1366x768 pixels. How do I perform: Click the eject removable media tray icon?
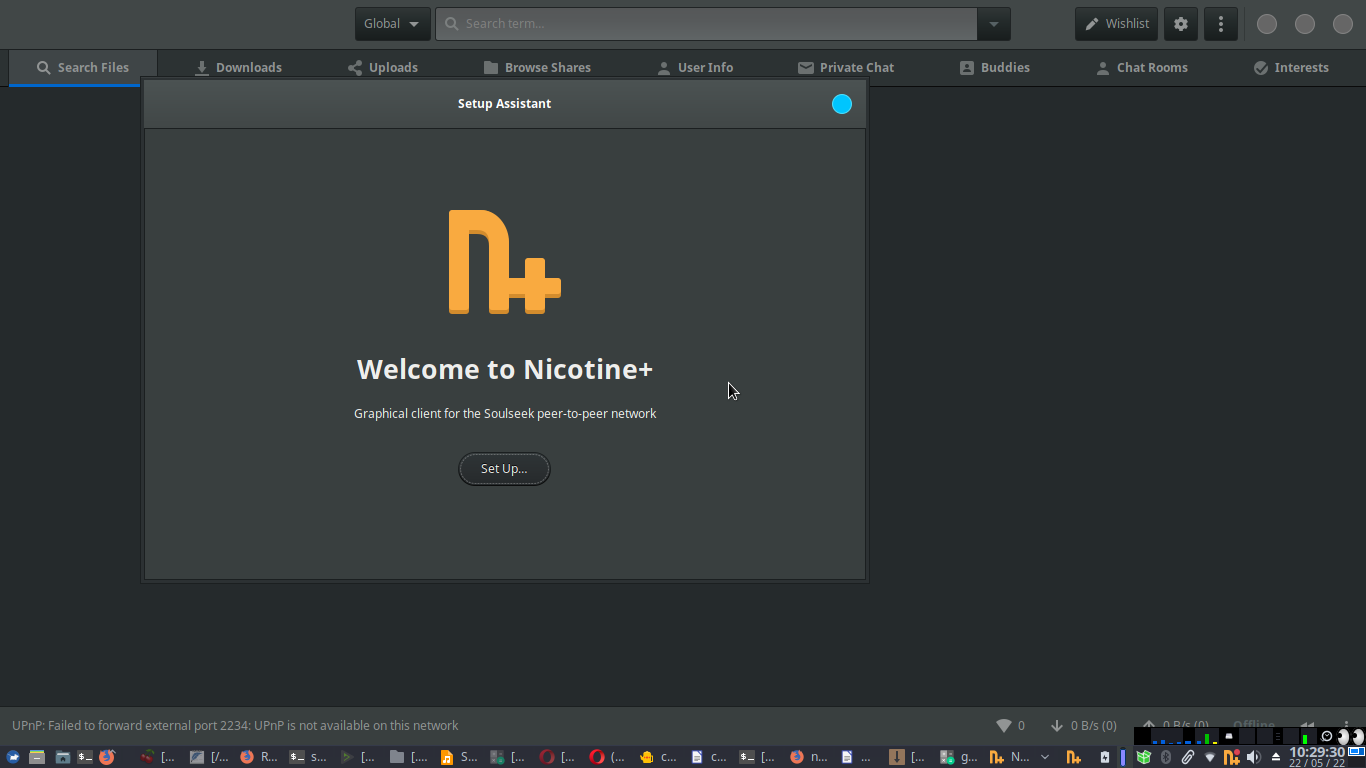1276,757
